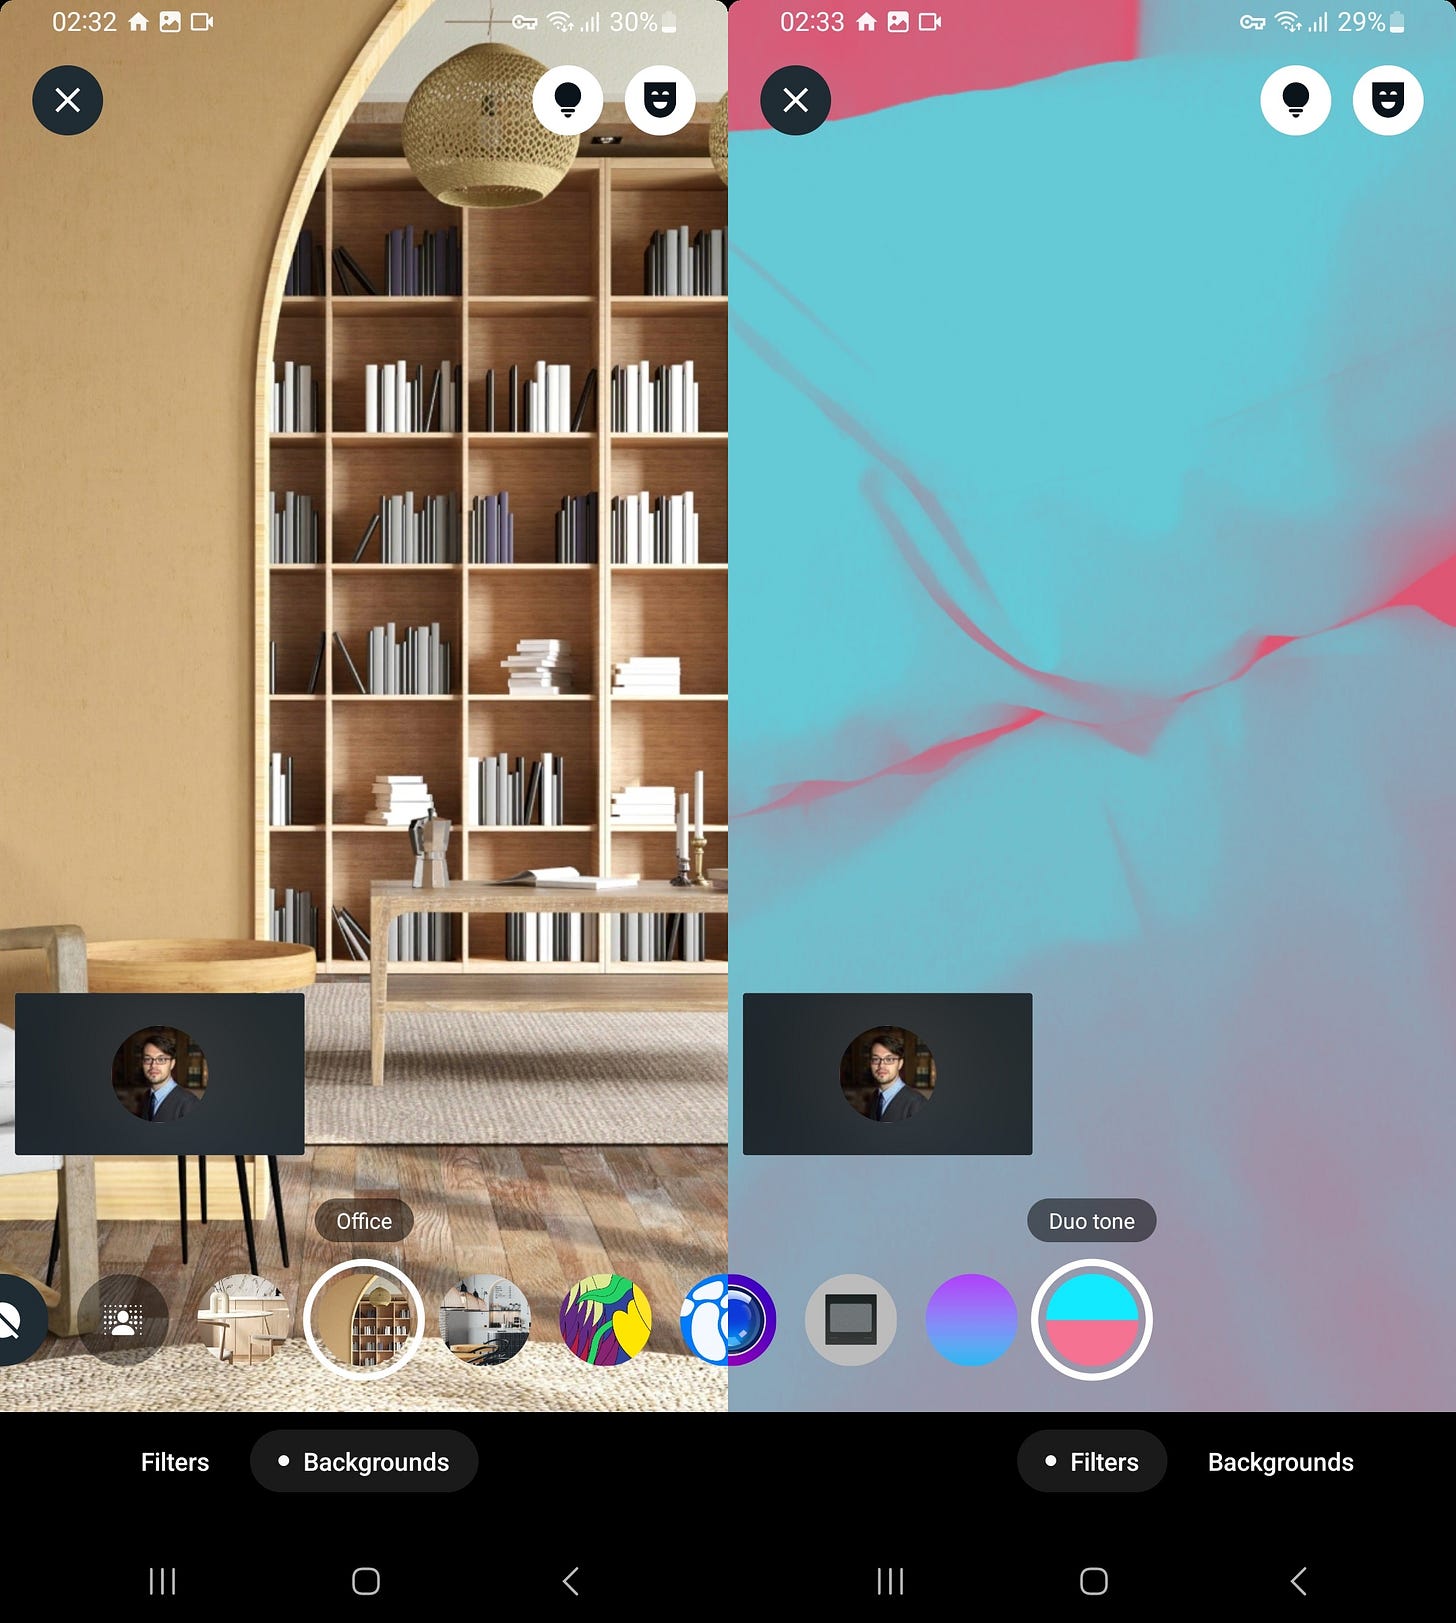Select Backgrounds tab on left screen
1456x1623 pixels.
pyautogui.click(x=364, y=1462)
